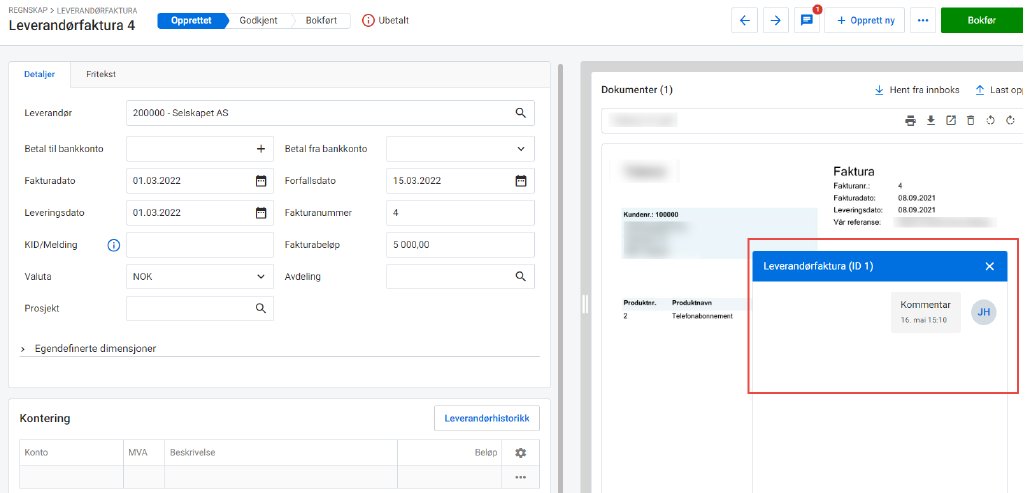1029x493 pixels.
Task: Open comments chat icon
Action: (806, 20)
